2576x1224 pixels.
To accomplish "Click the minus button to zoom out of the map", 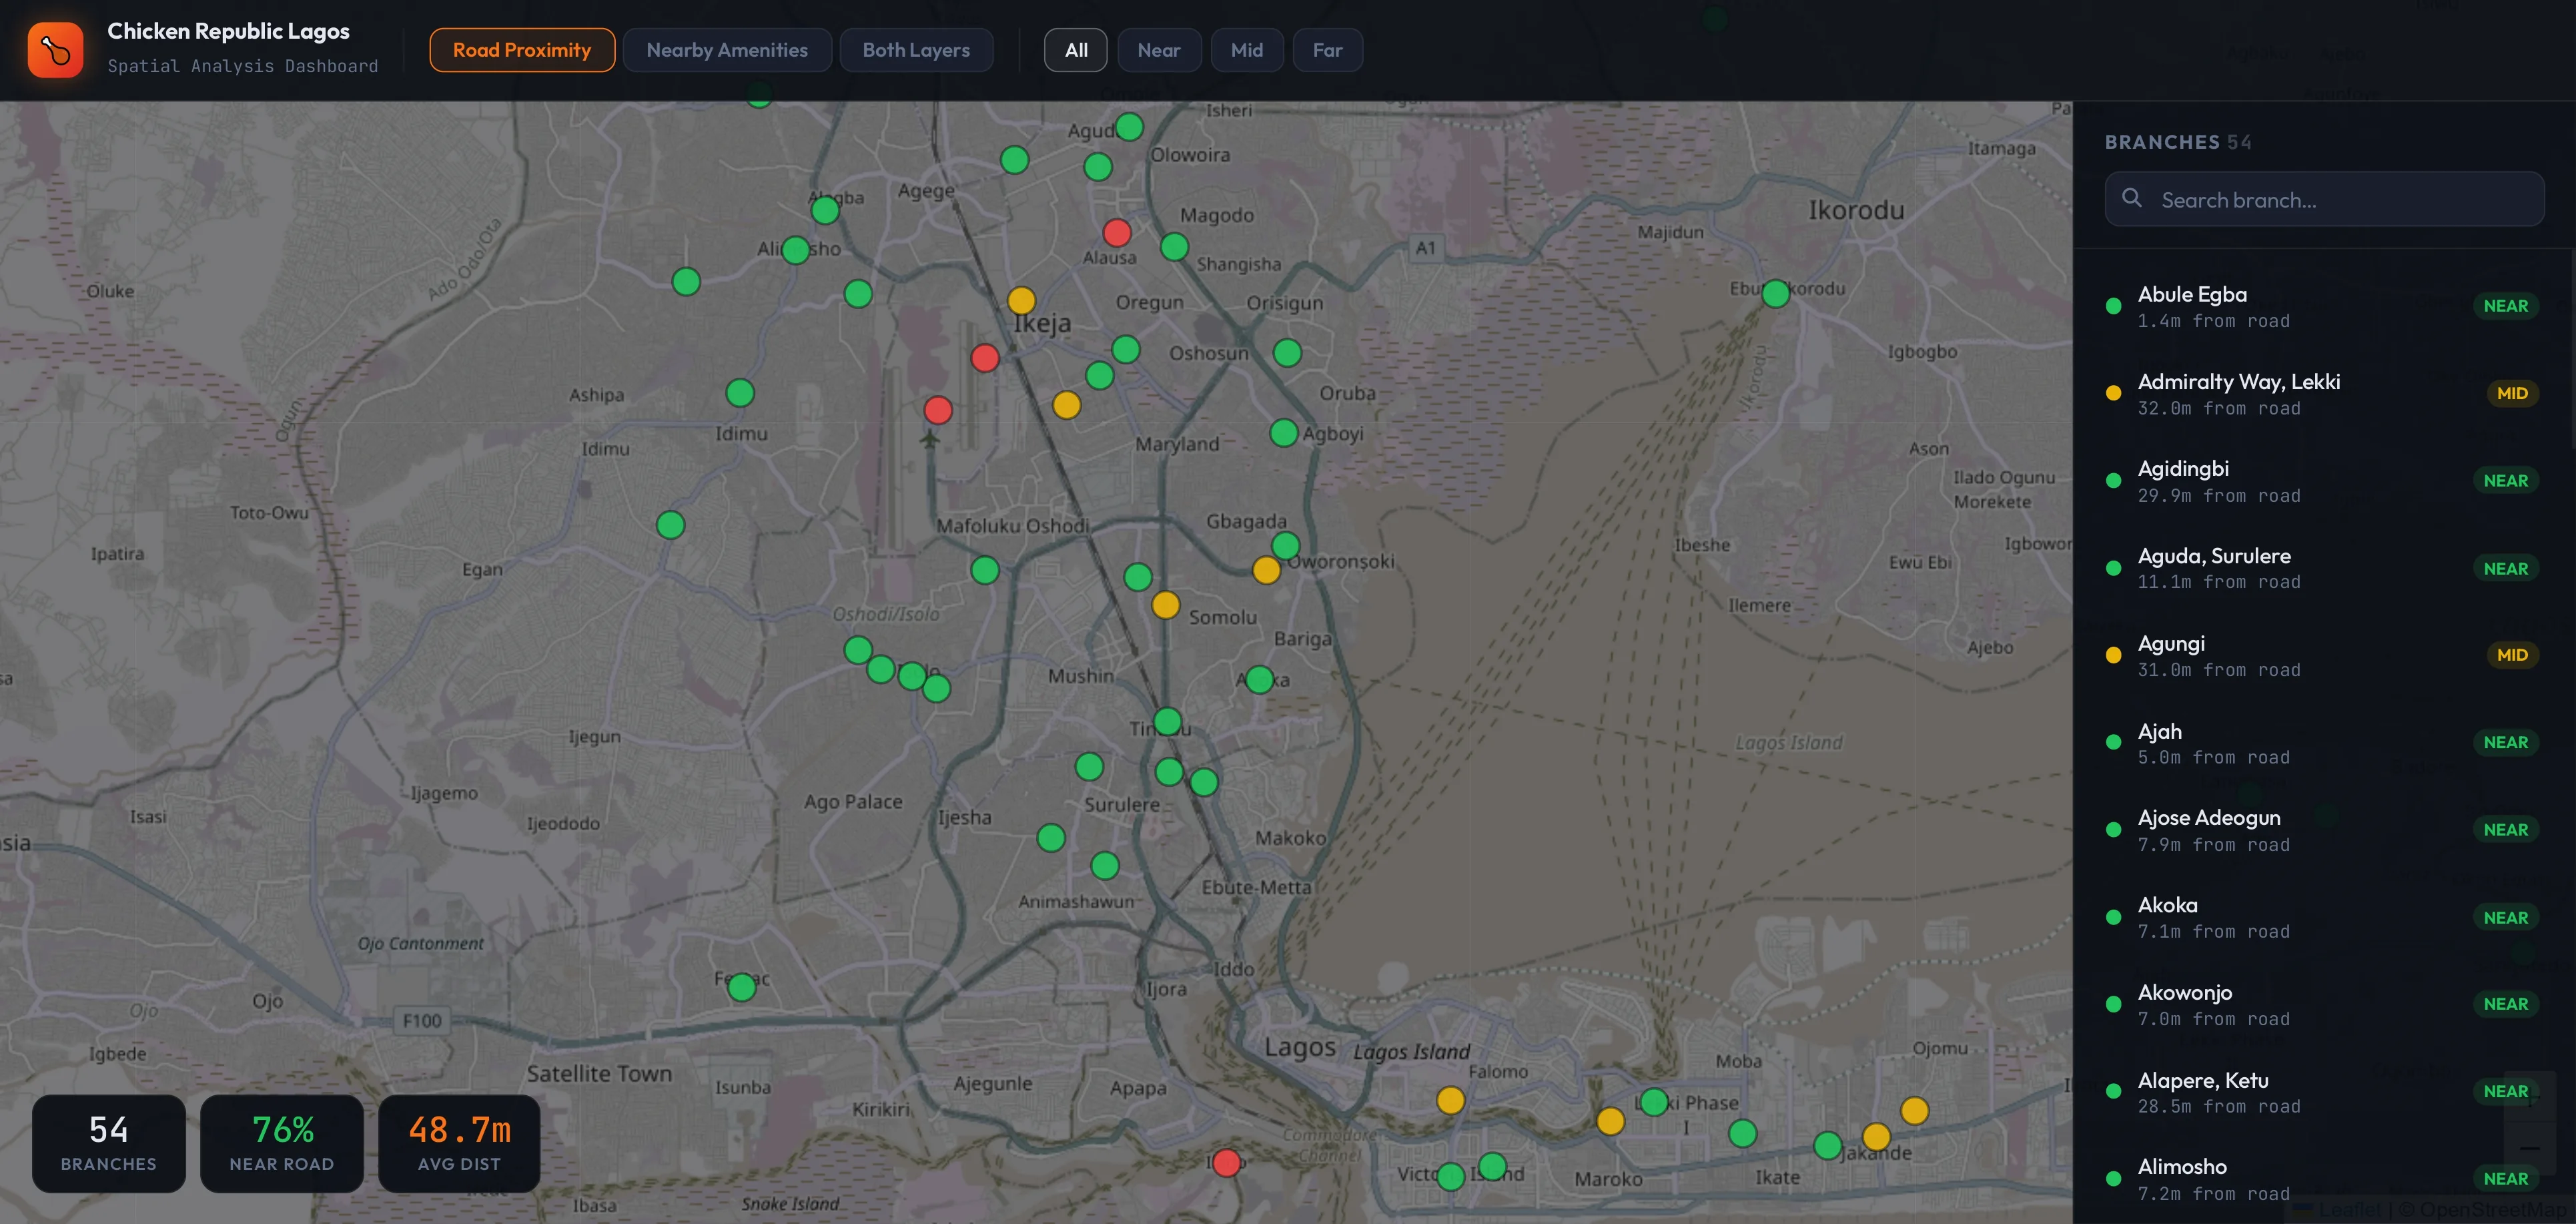I will click(x=2529, y=1148).
